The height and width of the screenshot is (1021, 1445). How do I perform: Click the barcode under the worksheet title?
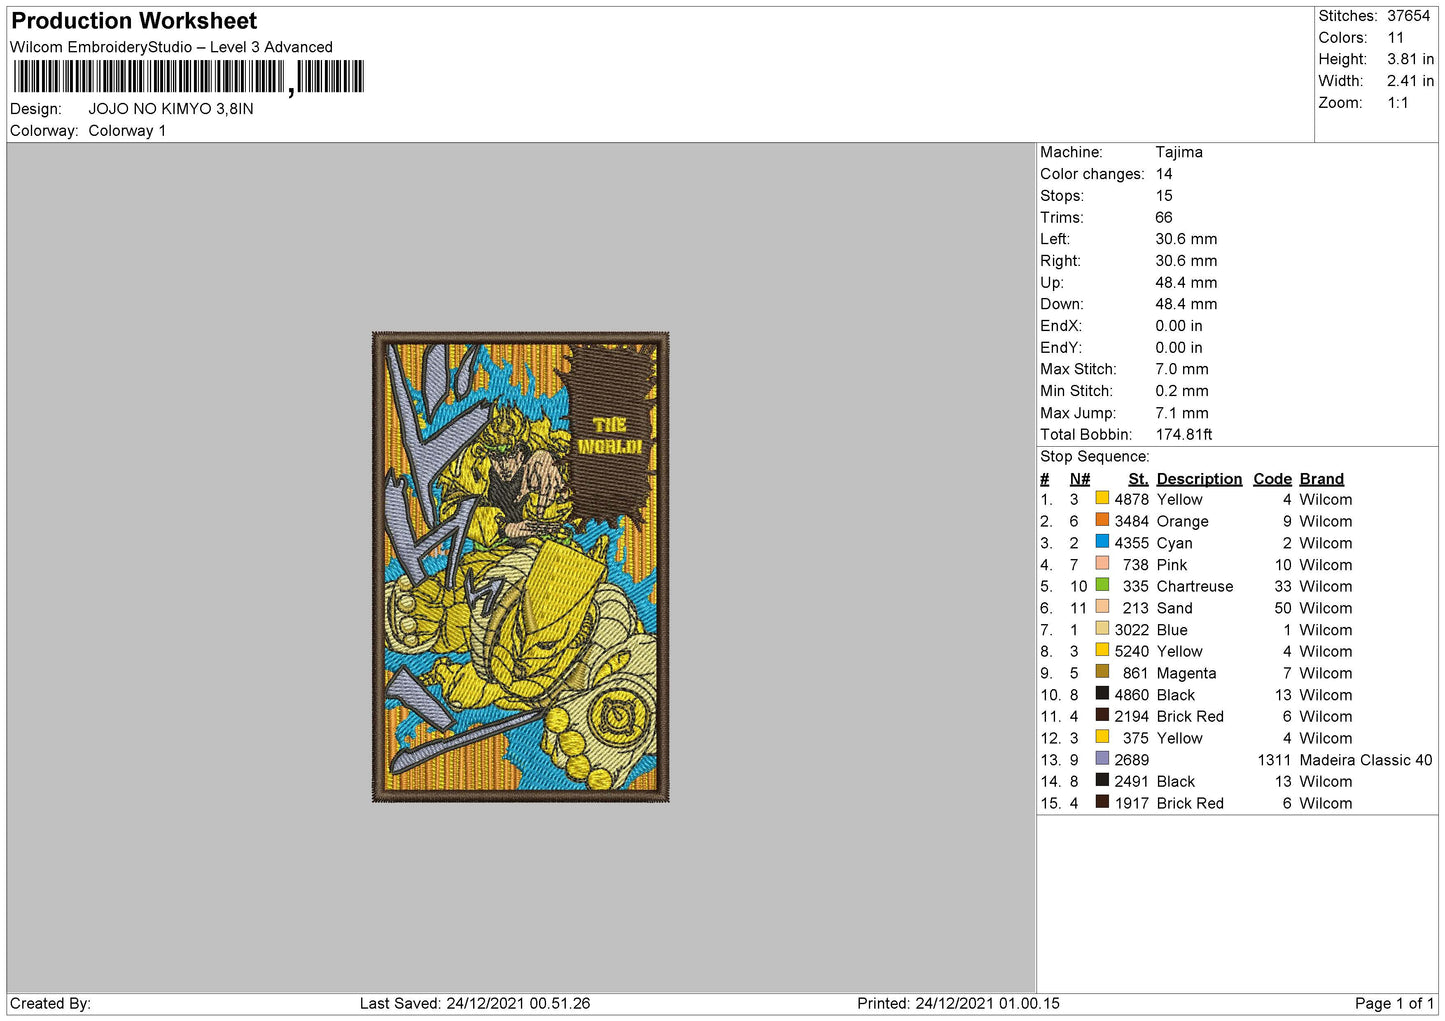(x=188, y=77)
